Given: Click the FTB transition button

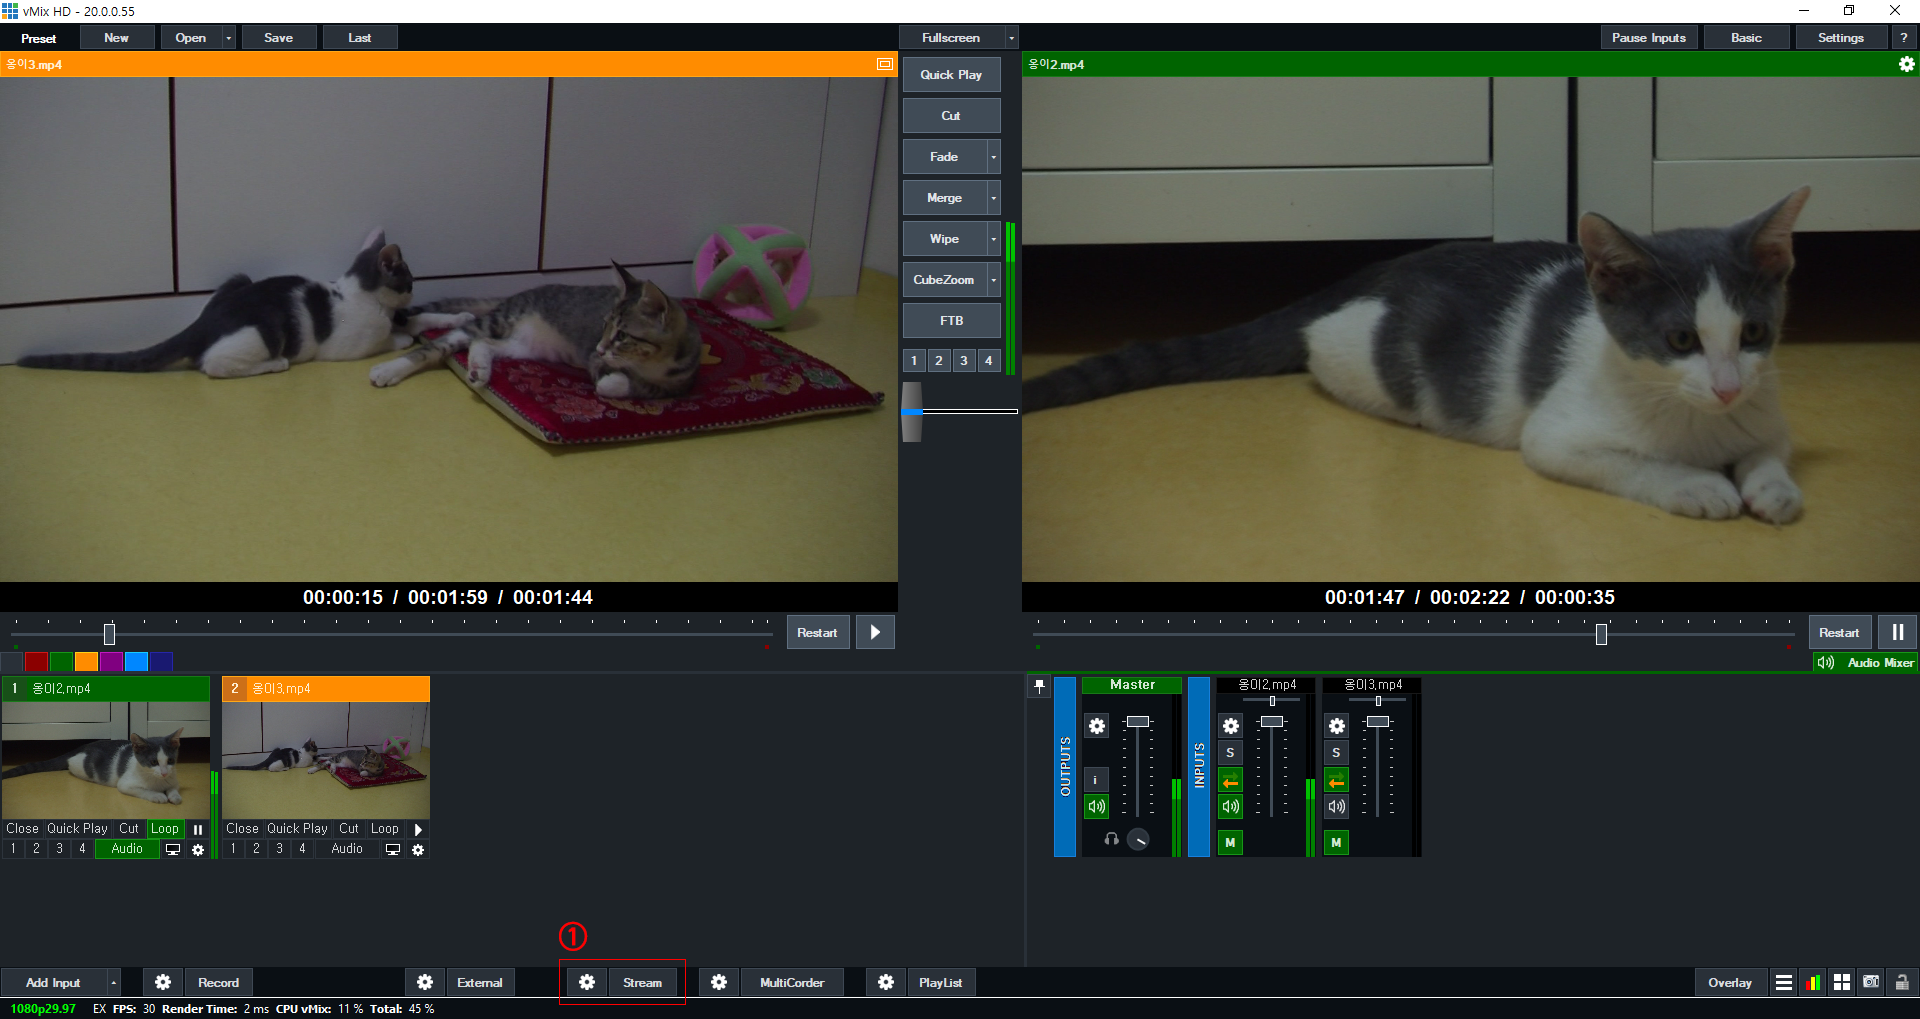Looking at the screenshot, I should pyautogui.click(x=951, y=321).
